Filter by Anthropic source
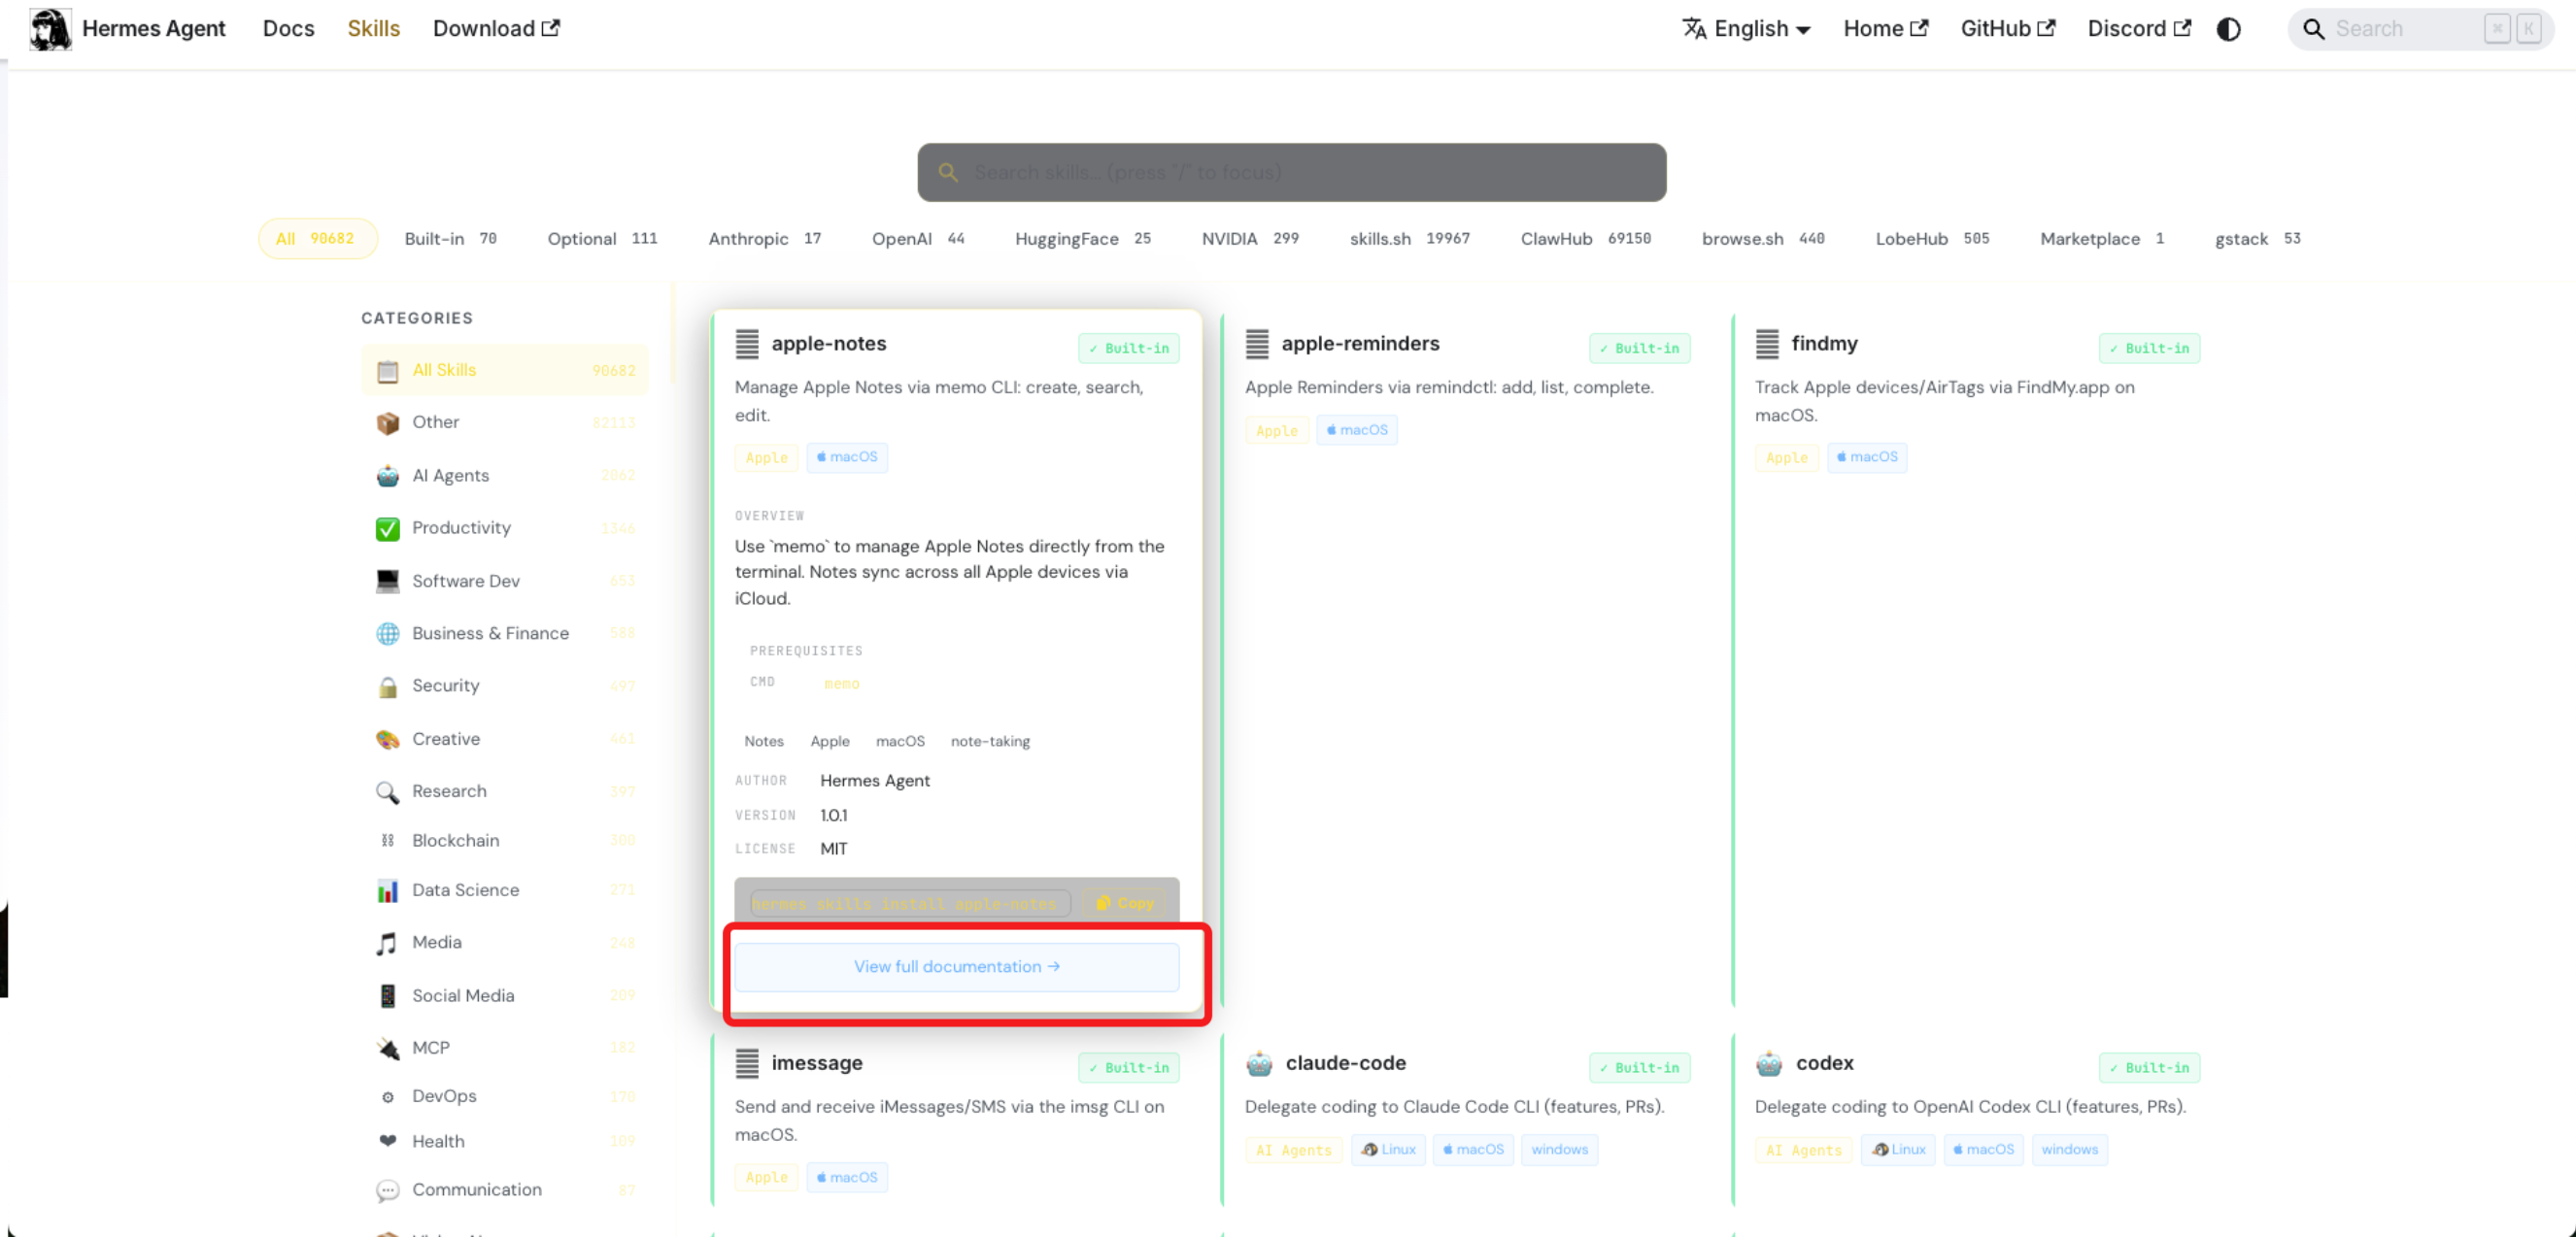2576x1237 pixels. pos(764,239)
